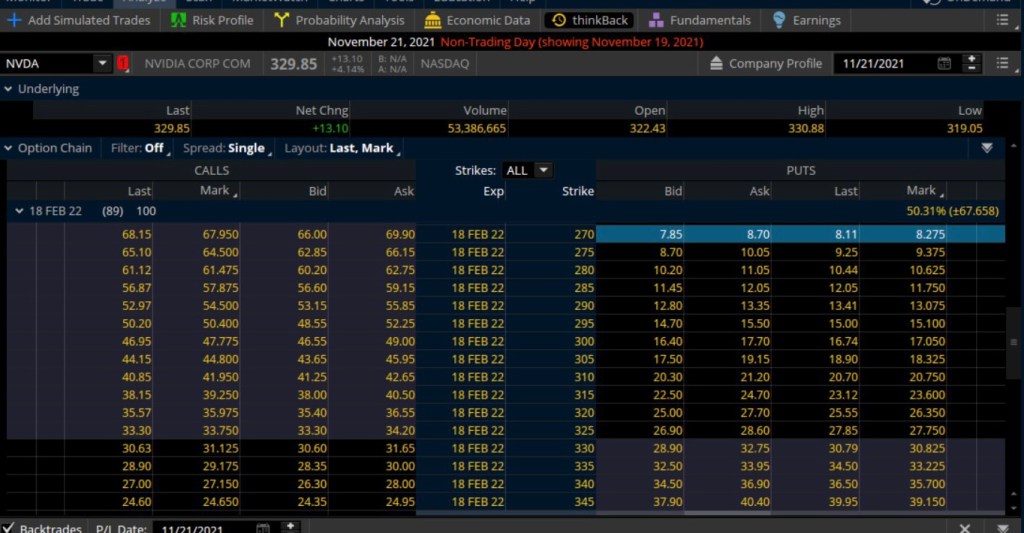Toggle the Backtrades checkbox

[9, 527]
